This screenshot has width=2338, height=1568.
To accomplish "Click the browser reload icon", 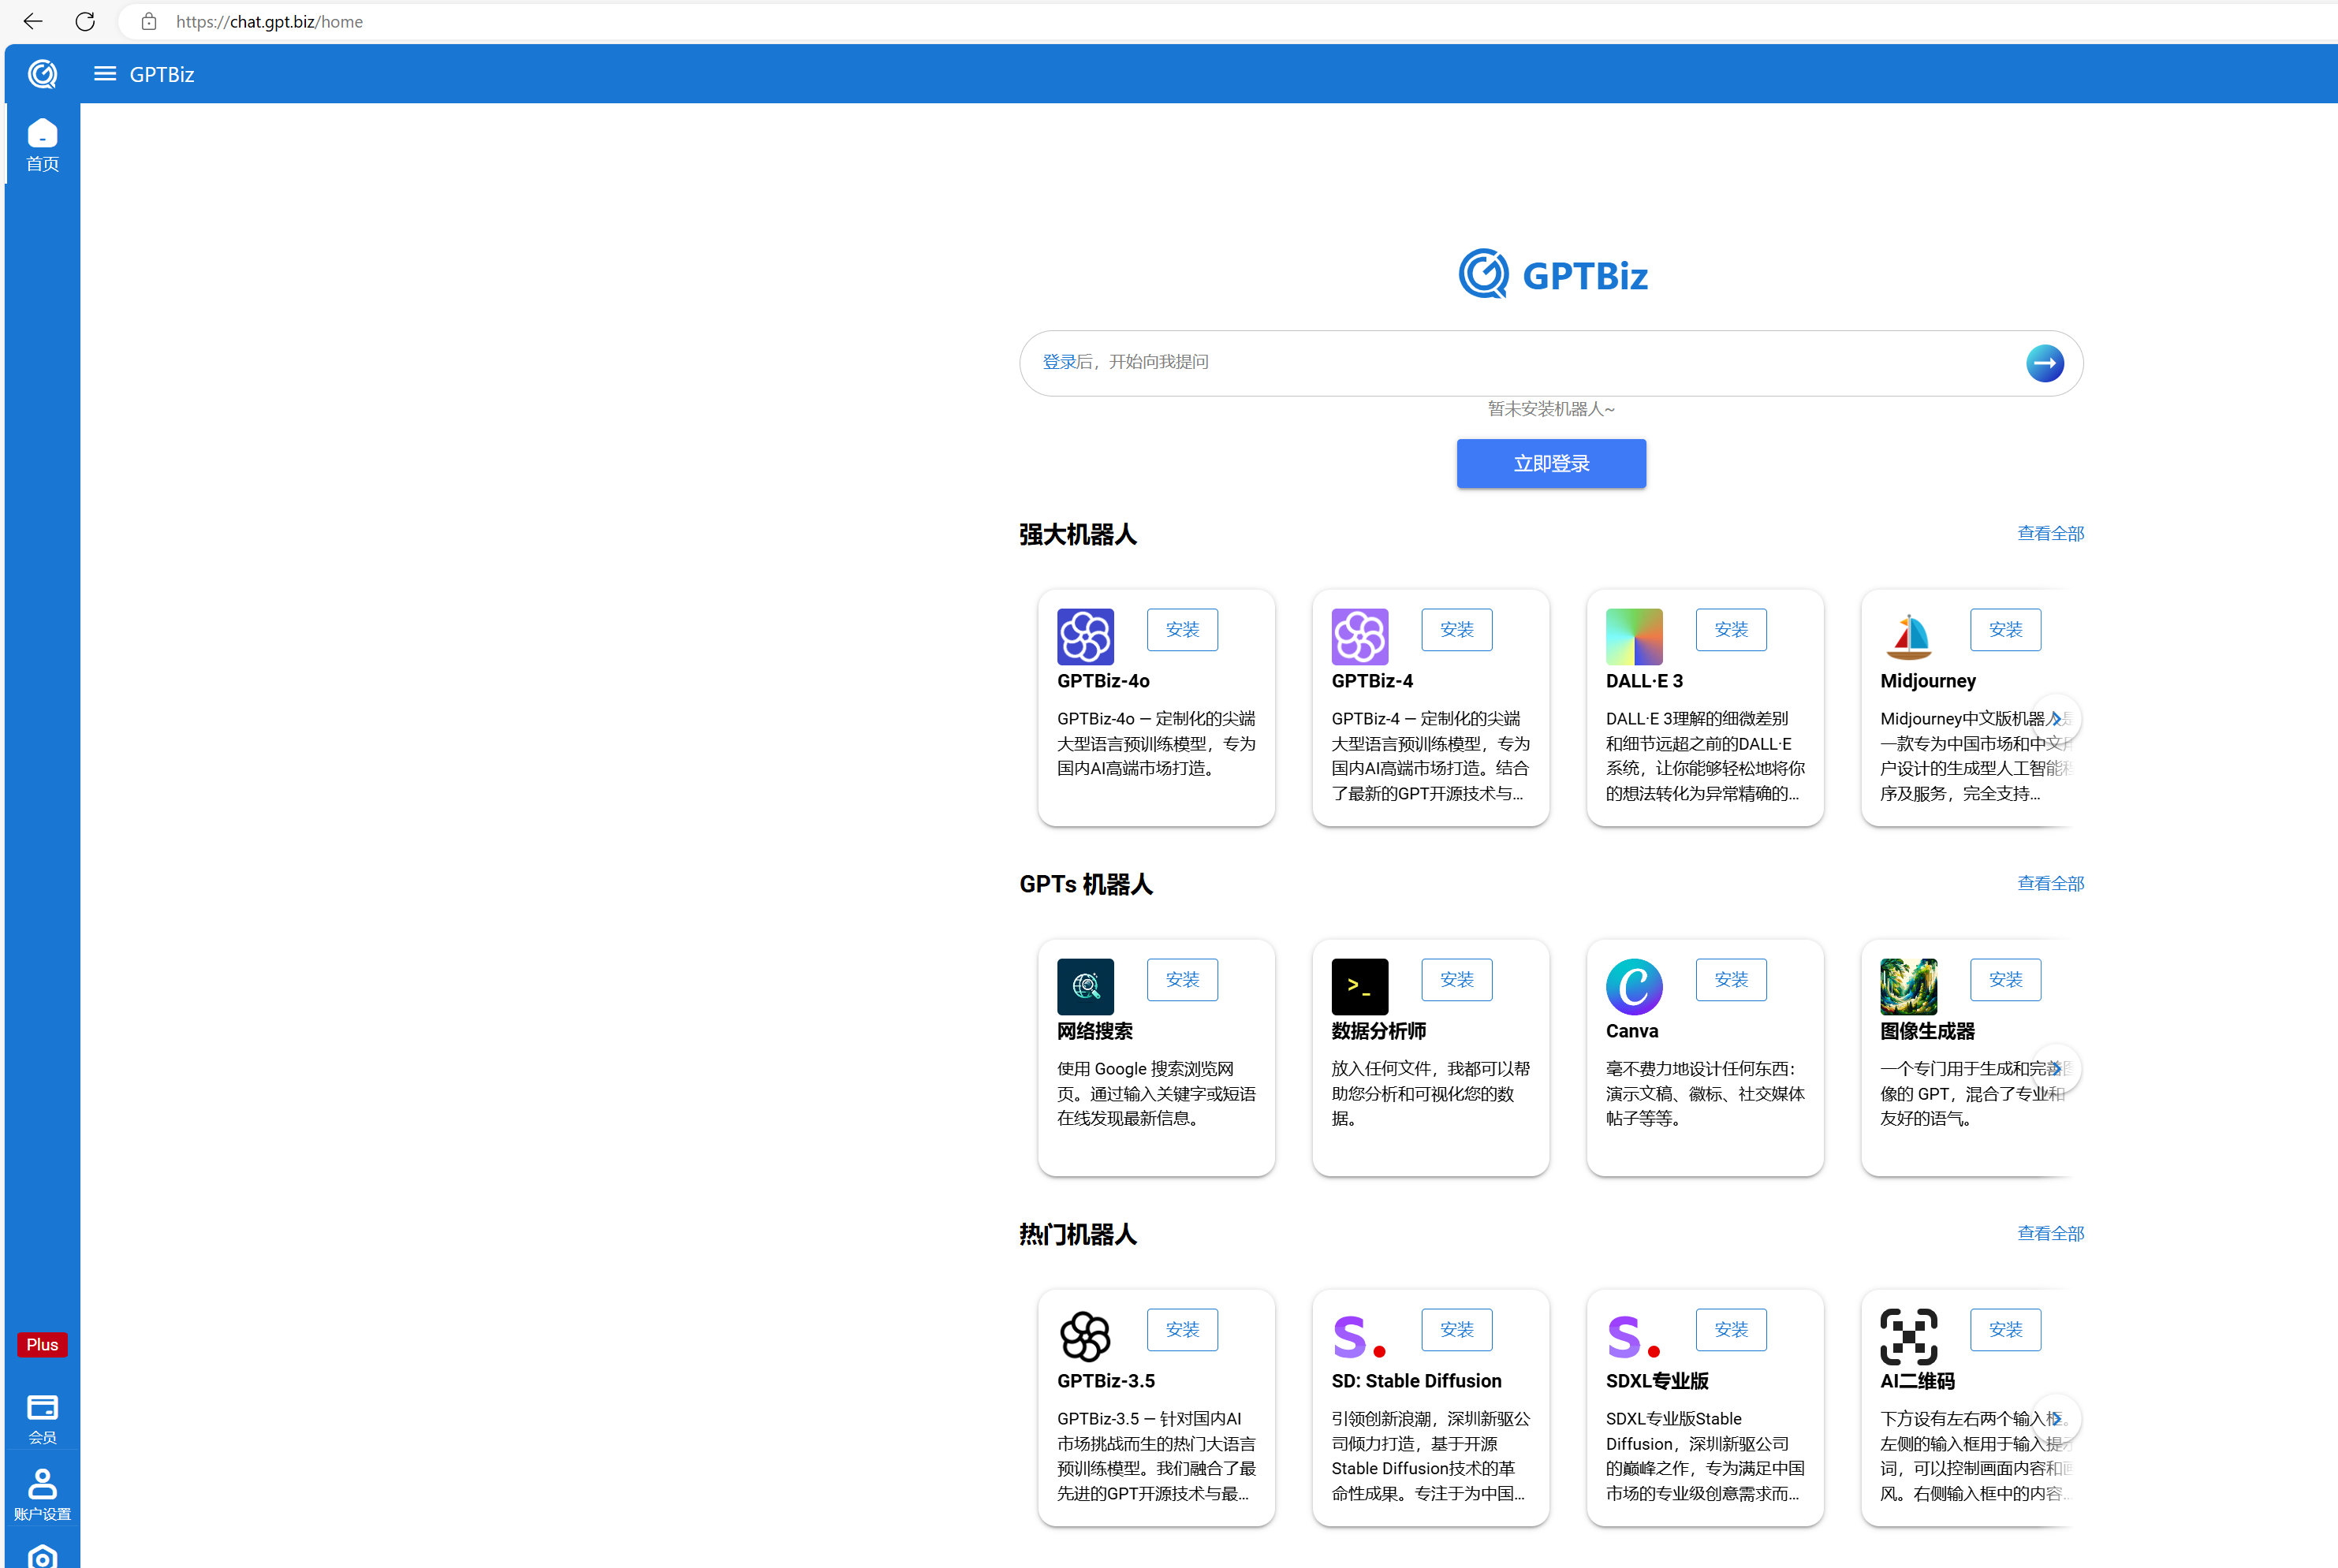I will coord(85,21).
